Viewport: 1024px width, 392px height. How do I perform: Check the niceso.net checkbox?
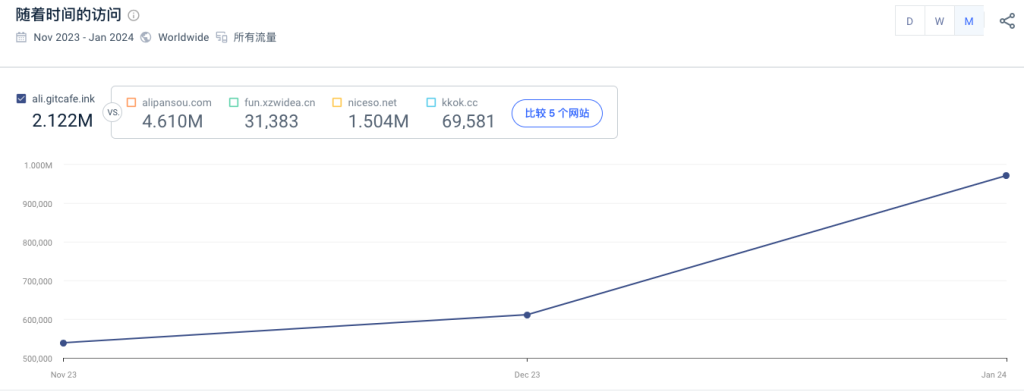pos(337,103)
